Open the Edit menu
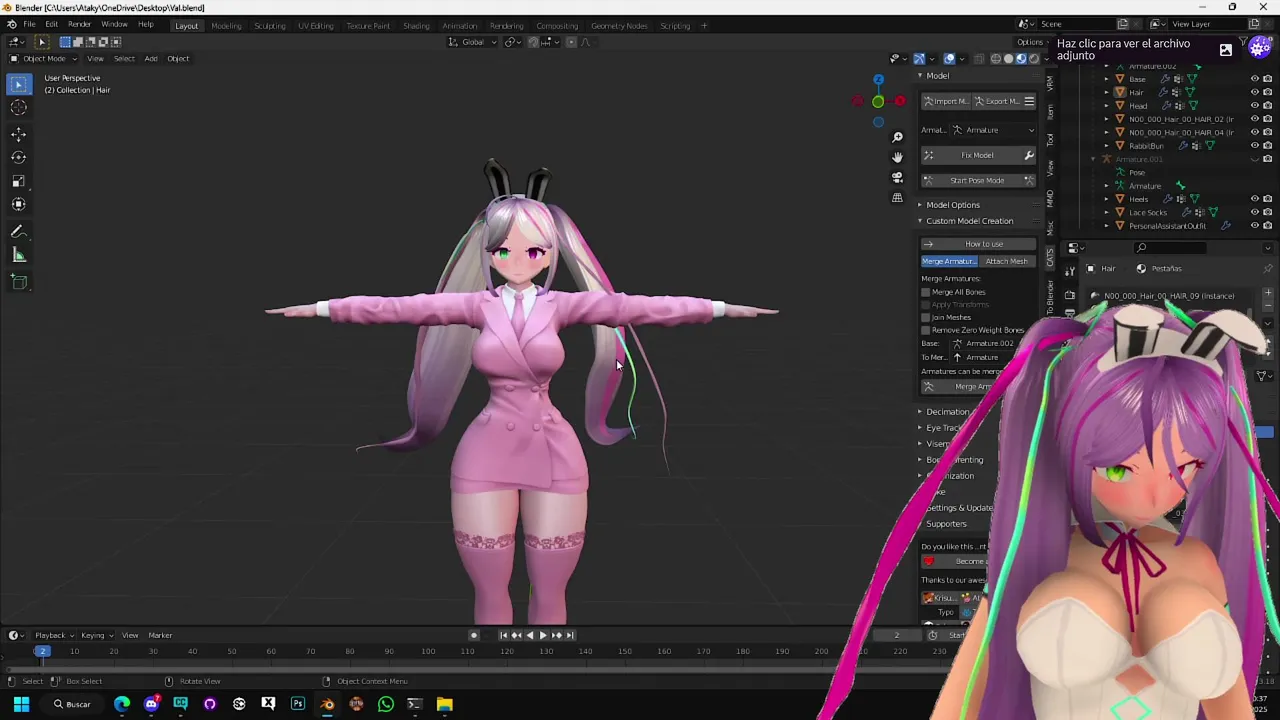Image resolution: width=1280 pixels, height=720 pixels. [51, 24]
